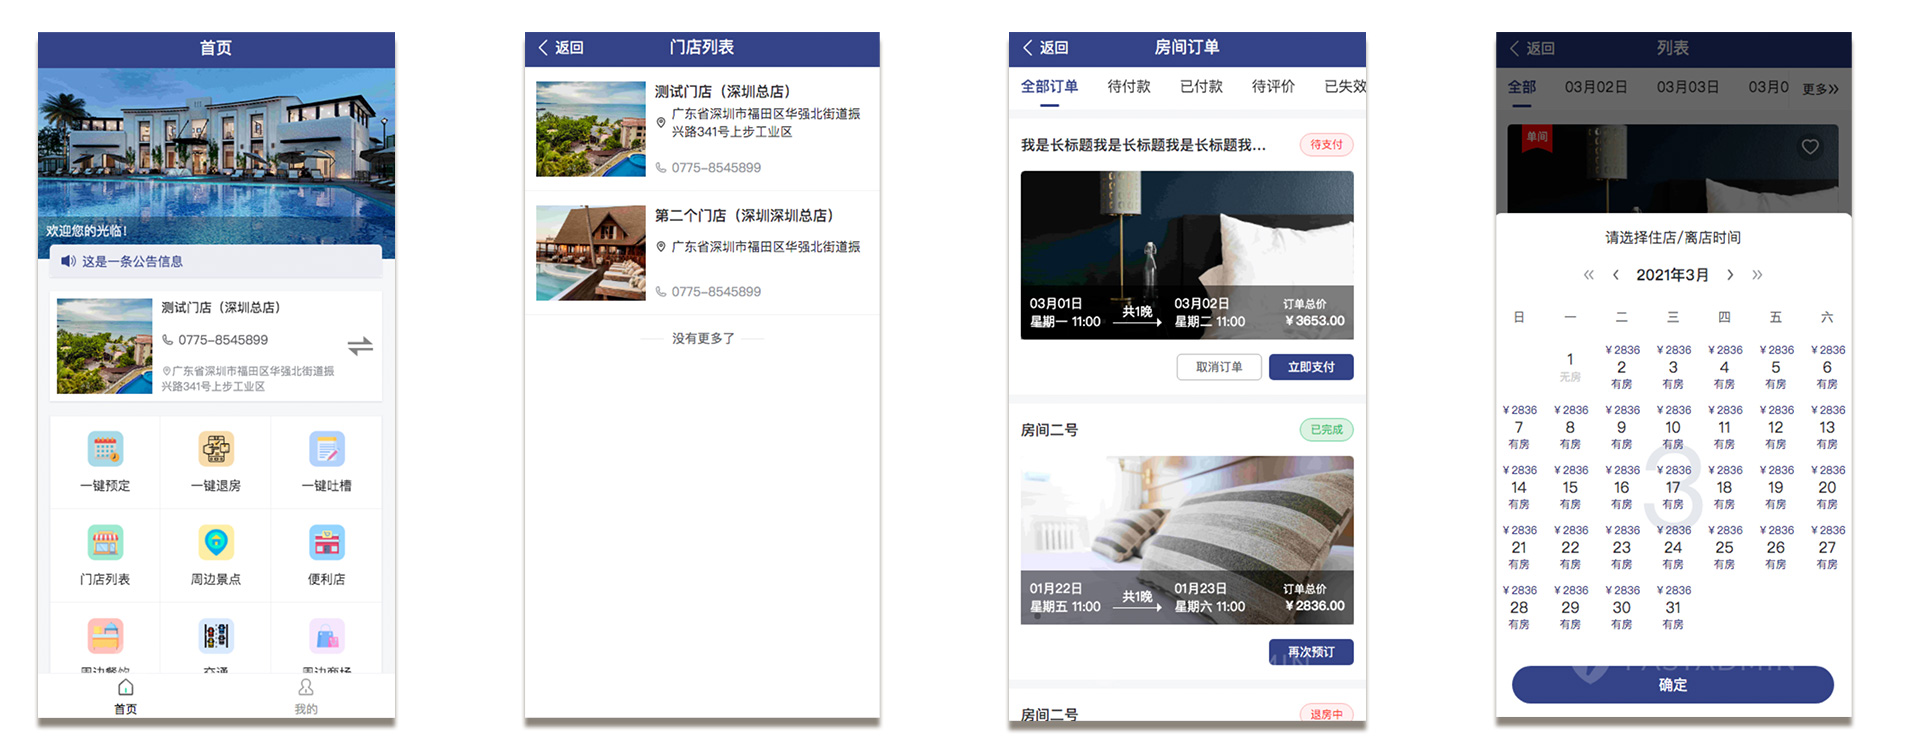
Task: Go back from the 门店列表 screen
Action: 560,47
